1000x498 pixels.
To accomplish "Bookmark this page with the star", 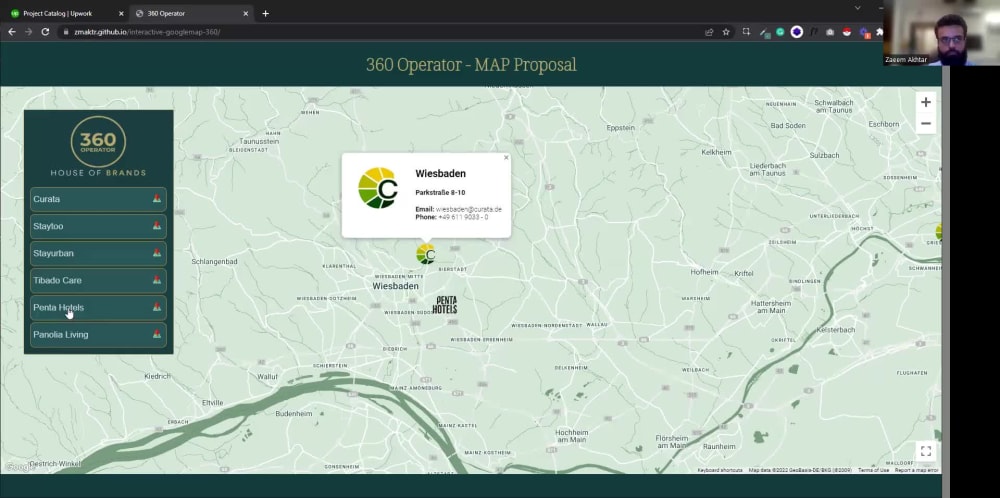I will click(726, 32).
